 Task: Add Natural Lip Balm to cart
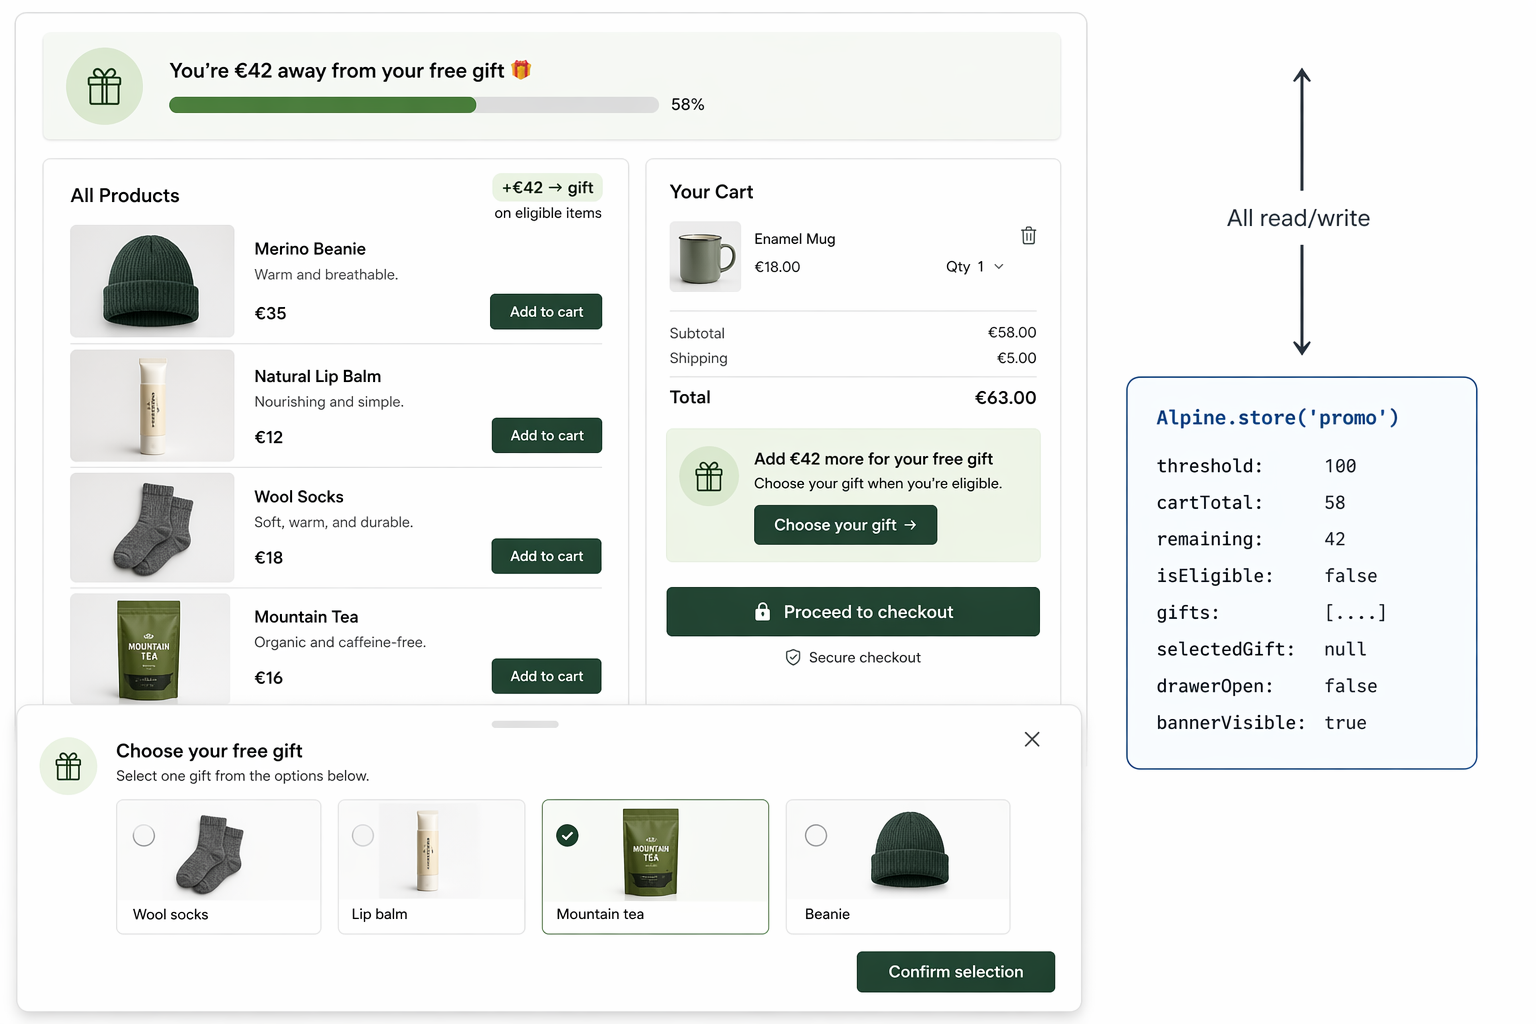click(x=546, y=436)
